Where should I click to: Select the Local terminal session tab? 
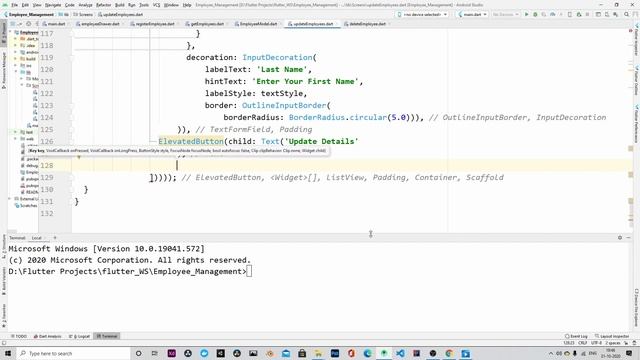(37, 238)
